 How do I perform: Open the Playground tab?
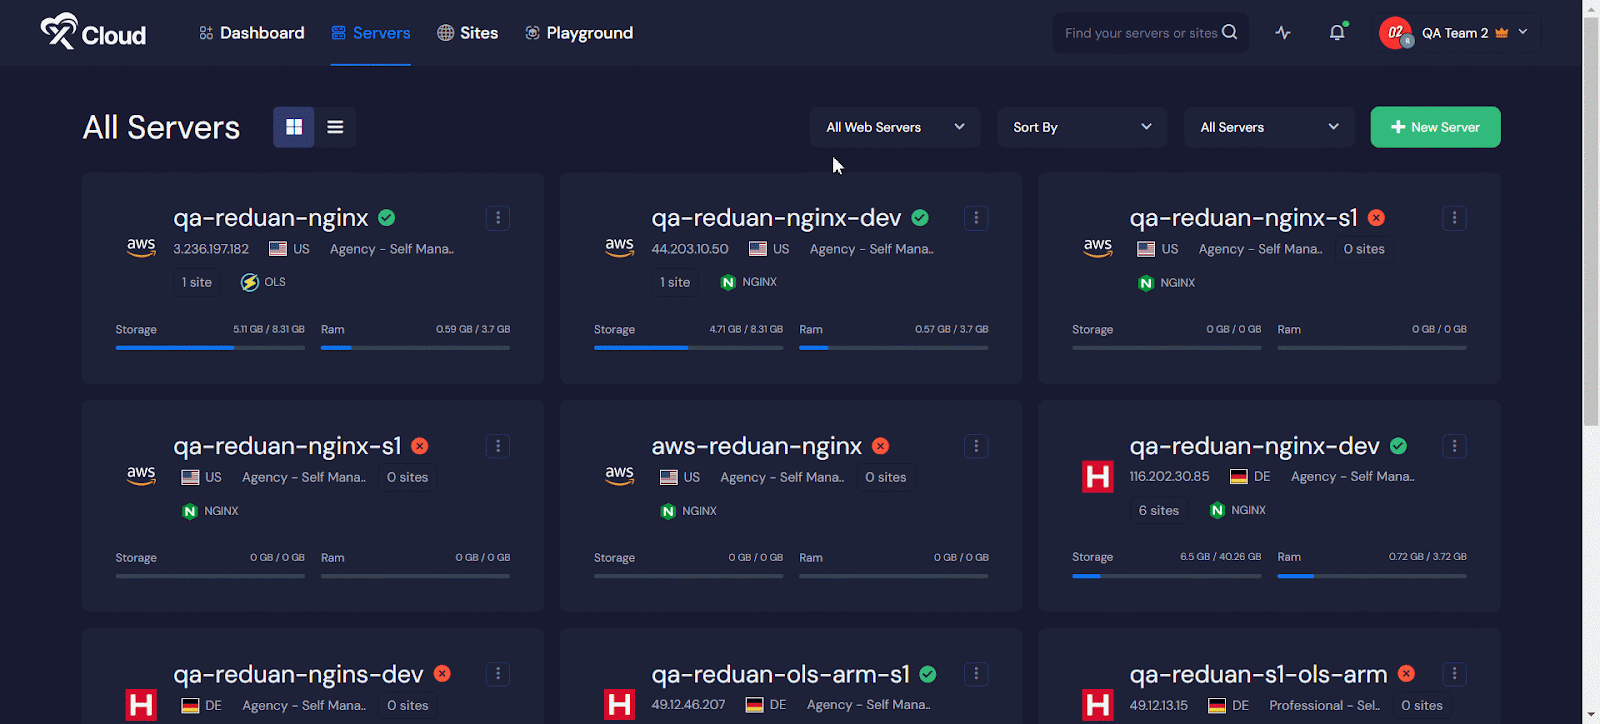[579, 33]
